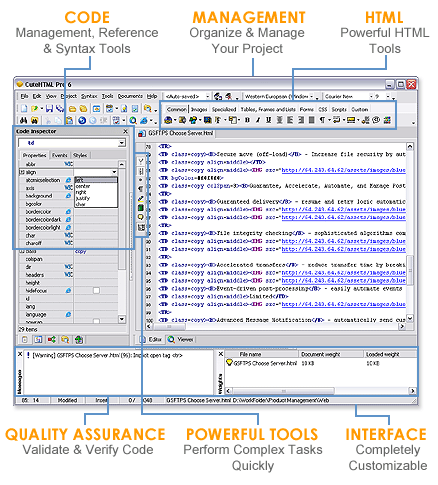Image resolution: width=438 pixels, height=485 pixels.
Task: Click the green book icon beside editor
Action: point(141,208)
